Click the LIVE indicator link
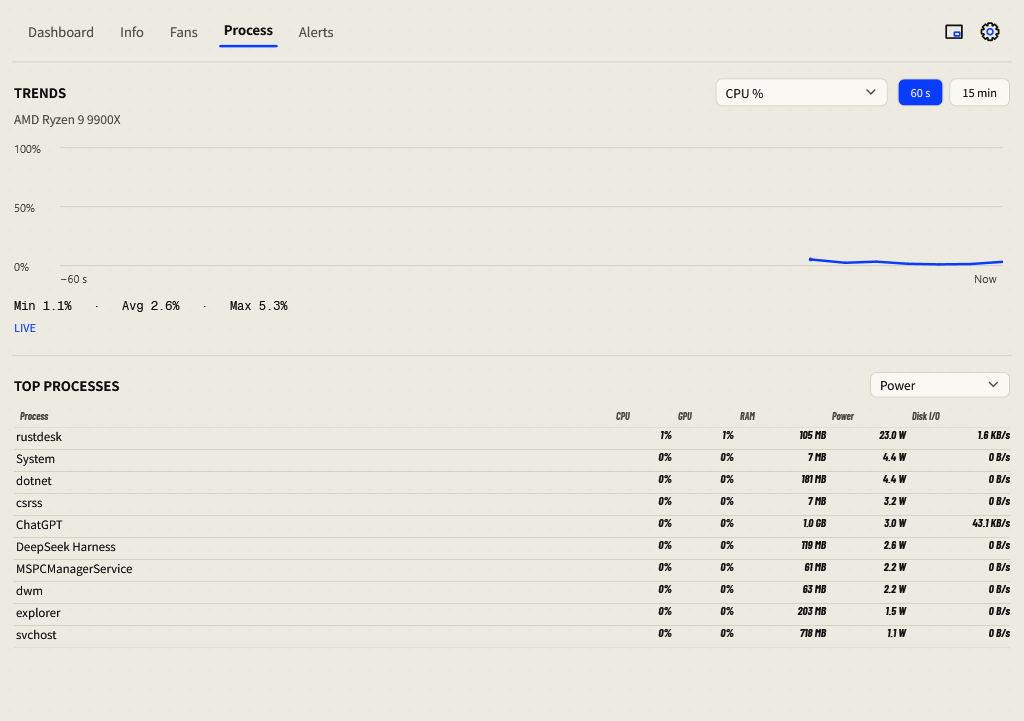Image resolution: width=1024 pixels, height=721 pixels. point(25,328)
